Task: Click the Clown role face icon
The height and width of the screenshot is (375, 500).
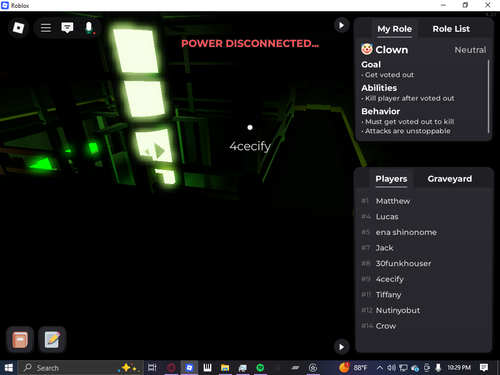Action: click(367, 49)
